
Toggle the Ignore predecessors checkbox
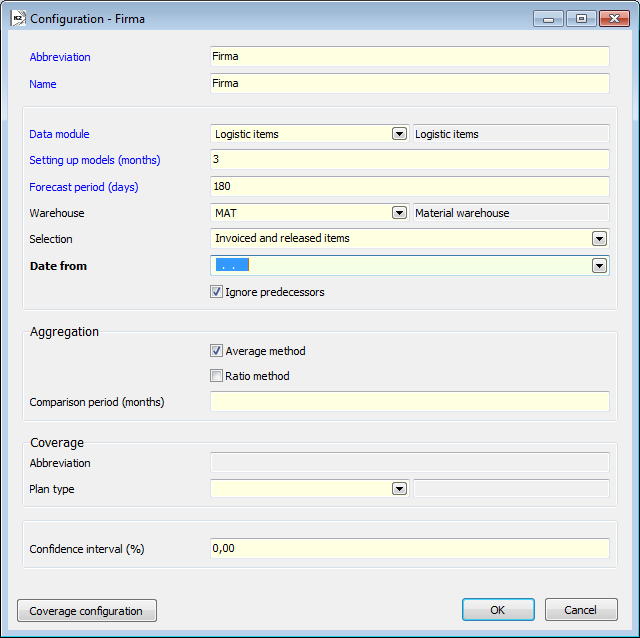click(x=216, y=292)
